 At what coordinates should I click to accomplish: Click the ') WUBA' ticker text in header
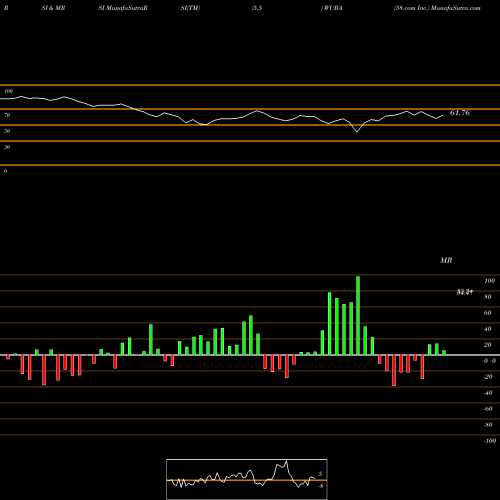331,8
